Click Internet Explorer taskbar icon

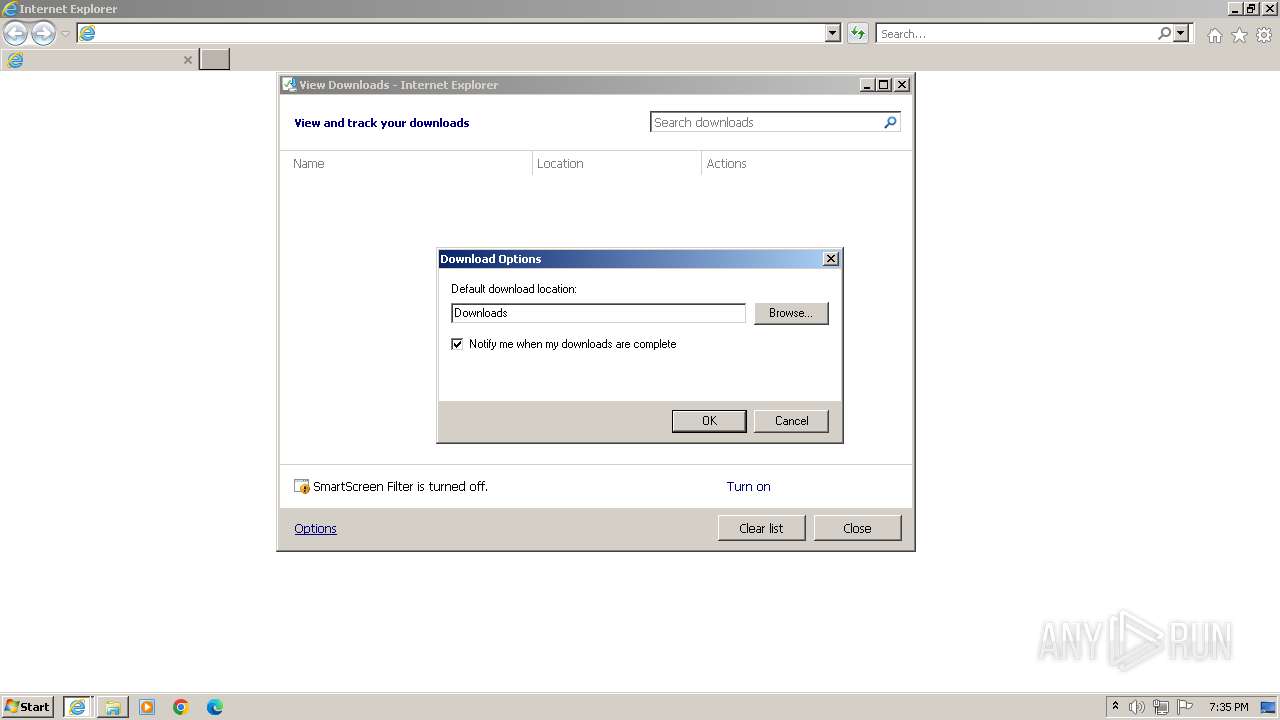[x=77, y=707]
